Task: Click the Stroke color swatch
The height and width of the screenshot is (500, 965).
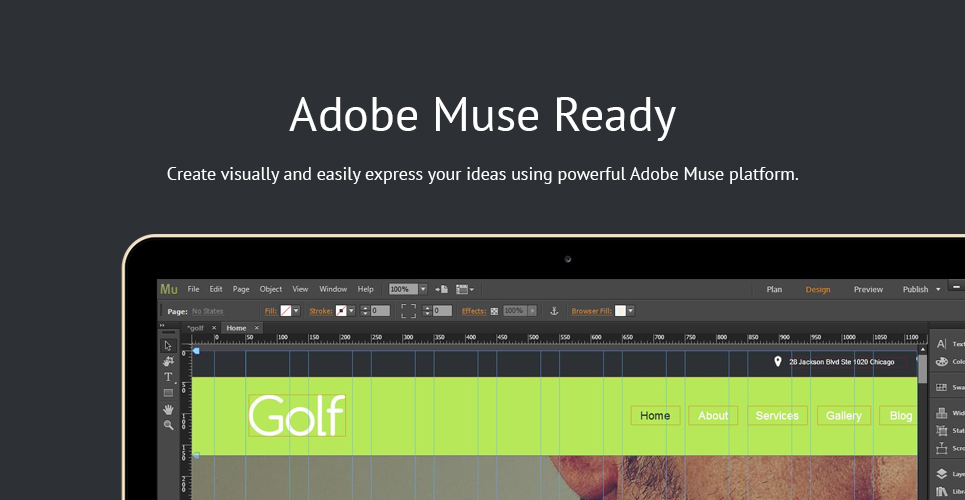Action: pyautogui.click(x=341, y=311)
